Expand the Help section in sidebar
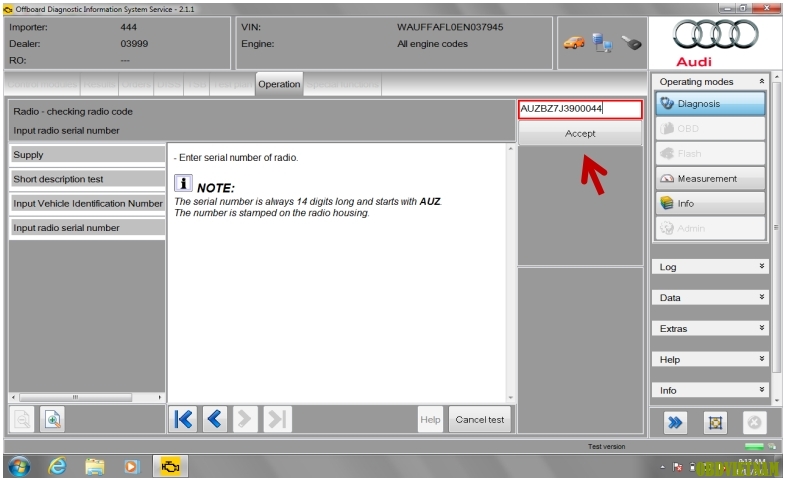This screenshot has width=786, height=480. click(x=710, y=359)
